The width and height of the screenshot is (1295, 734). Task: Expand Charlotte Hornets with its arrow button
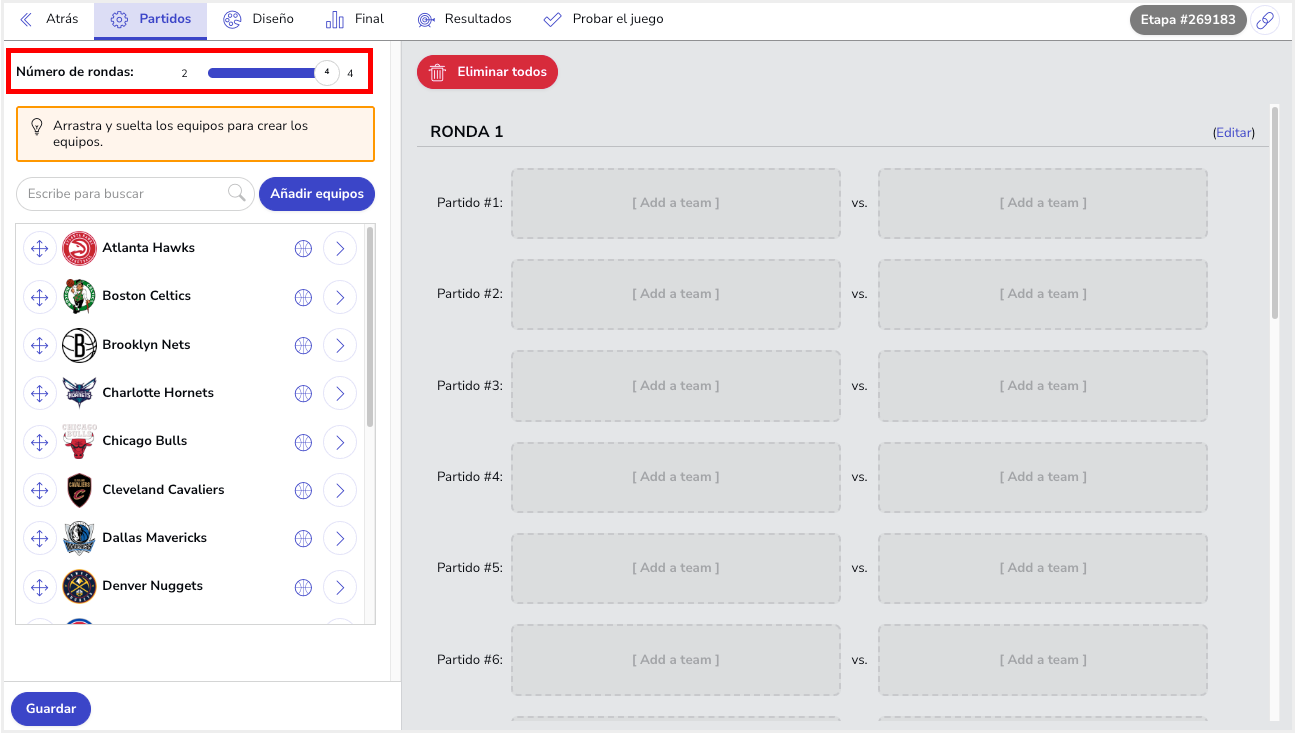pyautogui.click(x=340, y=393)
